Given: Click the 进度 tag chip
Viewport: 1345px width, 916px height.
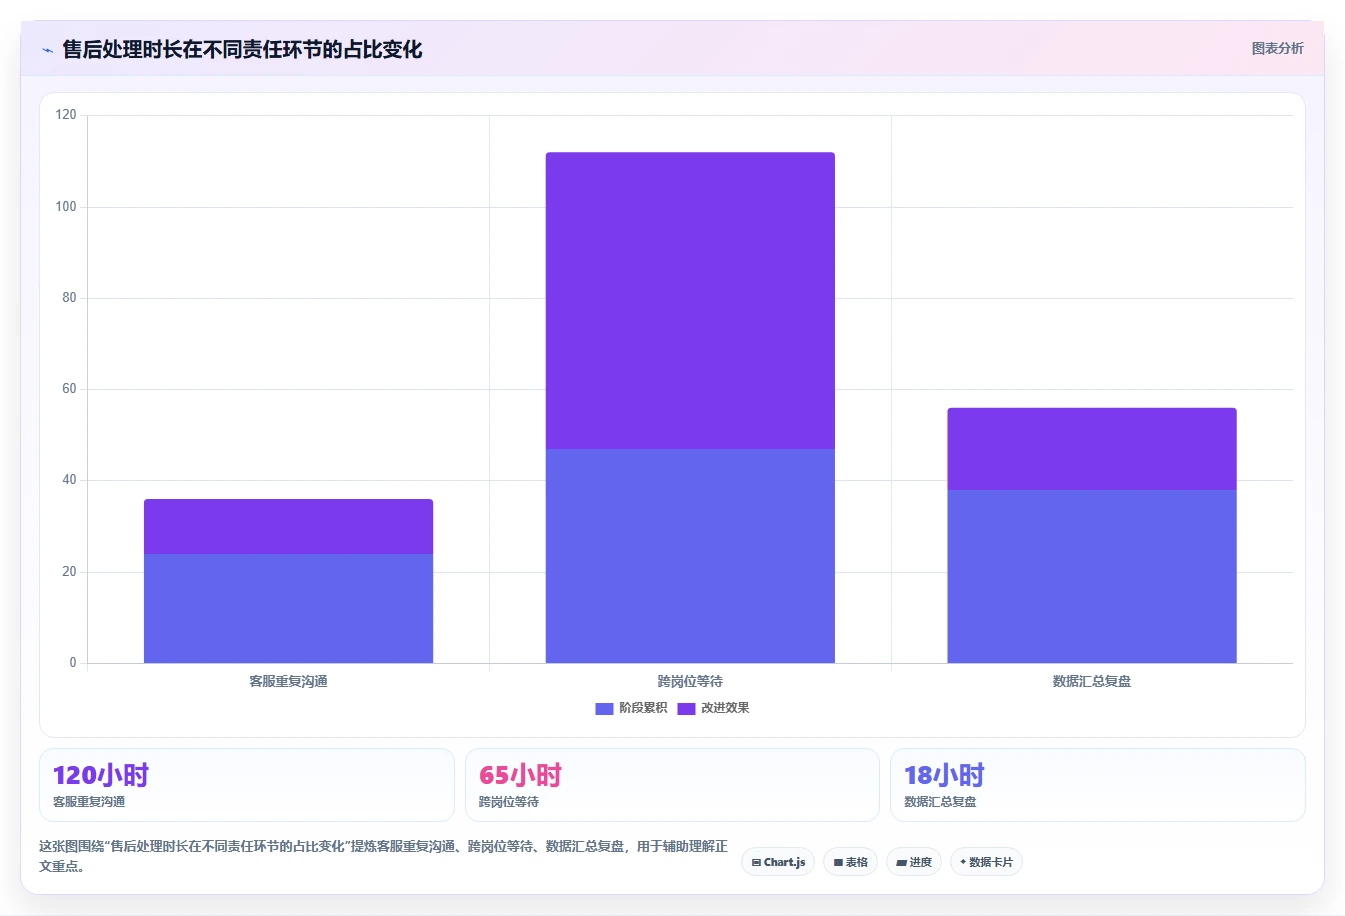Looking at the screenshot, I should (x=914, y=862).
